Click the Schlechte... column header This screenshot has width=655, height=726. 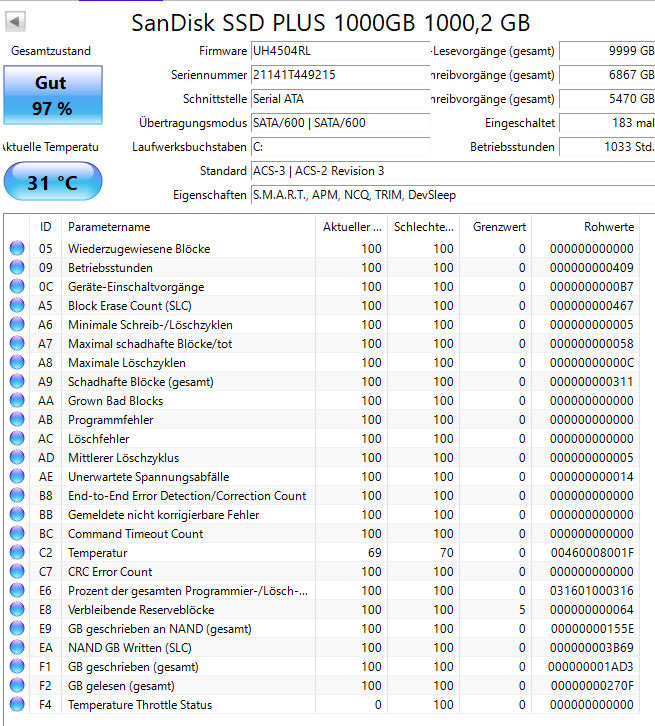[x=424, y=227]
